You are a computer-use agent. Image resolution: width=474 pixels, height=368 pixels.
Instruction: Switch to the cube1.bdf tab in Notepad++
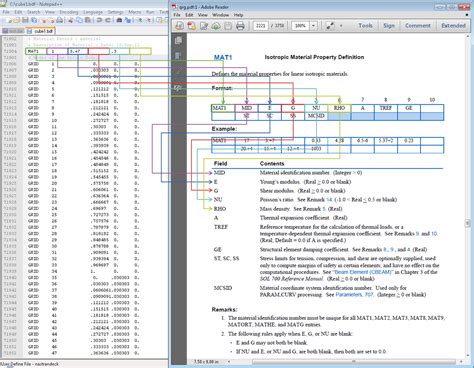tap(41, 31)
